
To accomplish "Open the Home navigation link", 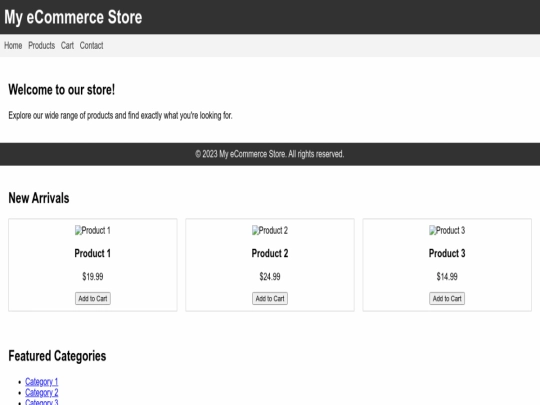I will tap(13, 45).
